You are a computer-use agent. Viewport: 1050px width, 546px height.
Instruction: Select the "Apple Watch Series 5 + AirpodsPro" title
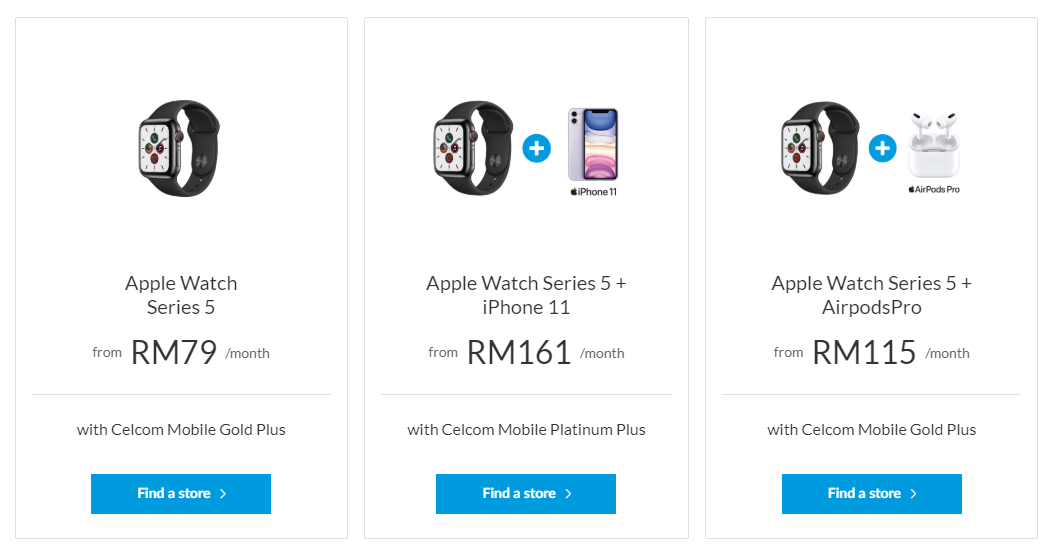[x=871, y=295]
